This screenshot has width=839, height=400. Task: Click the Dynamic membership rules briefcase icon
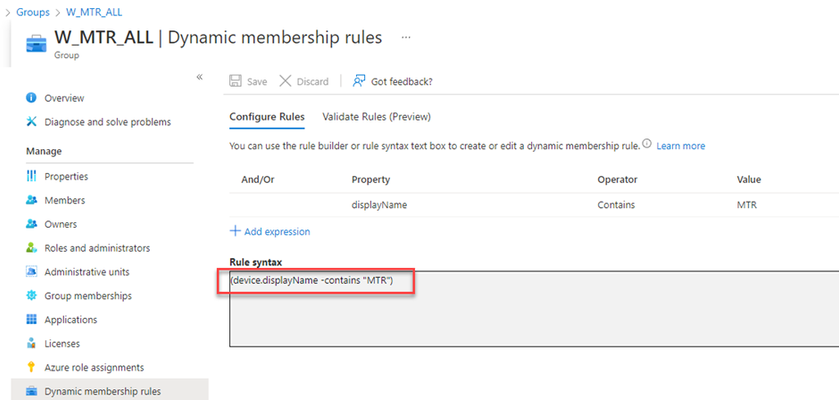[x=32, y=391]
